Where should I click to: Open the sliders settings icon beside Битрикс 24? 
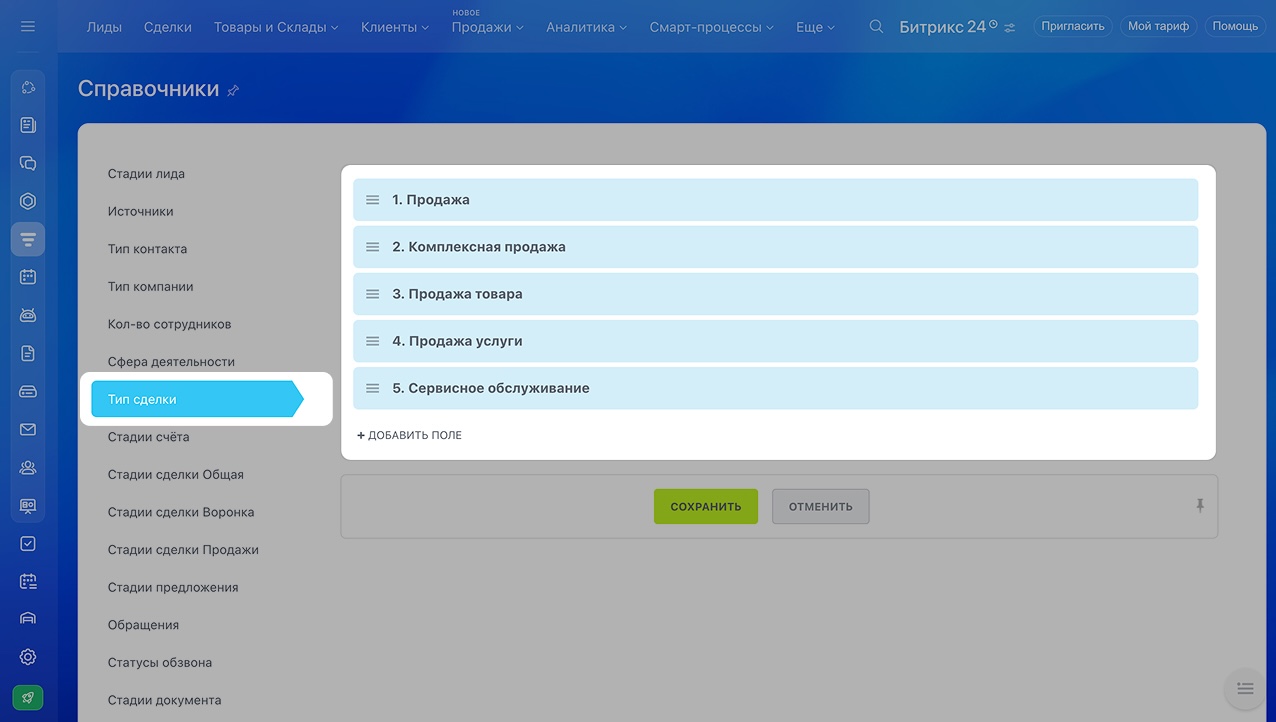pyautogui.click(x=1010, y=28)
